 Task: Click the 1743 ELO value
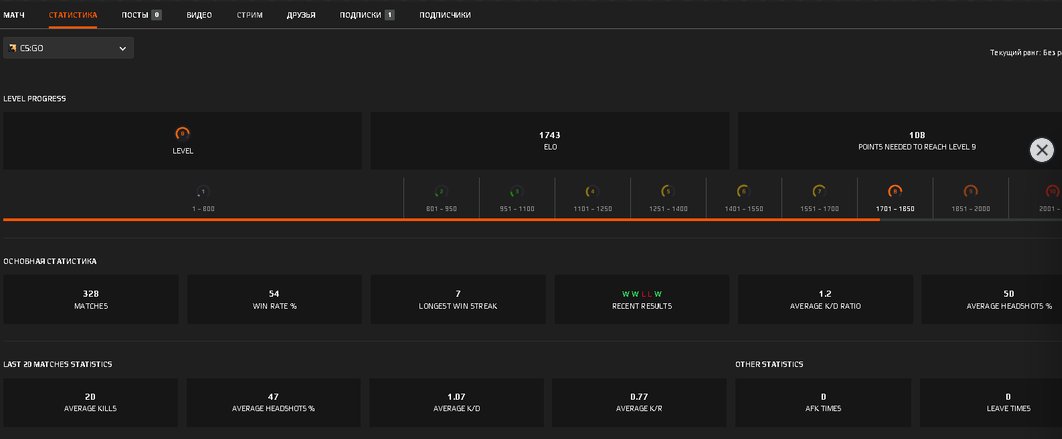(550, 135)
